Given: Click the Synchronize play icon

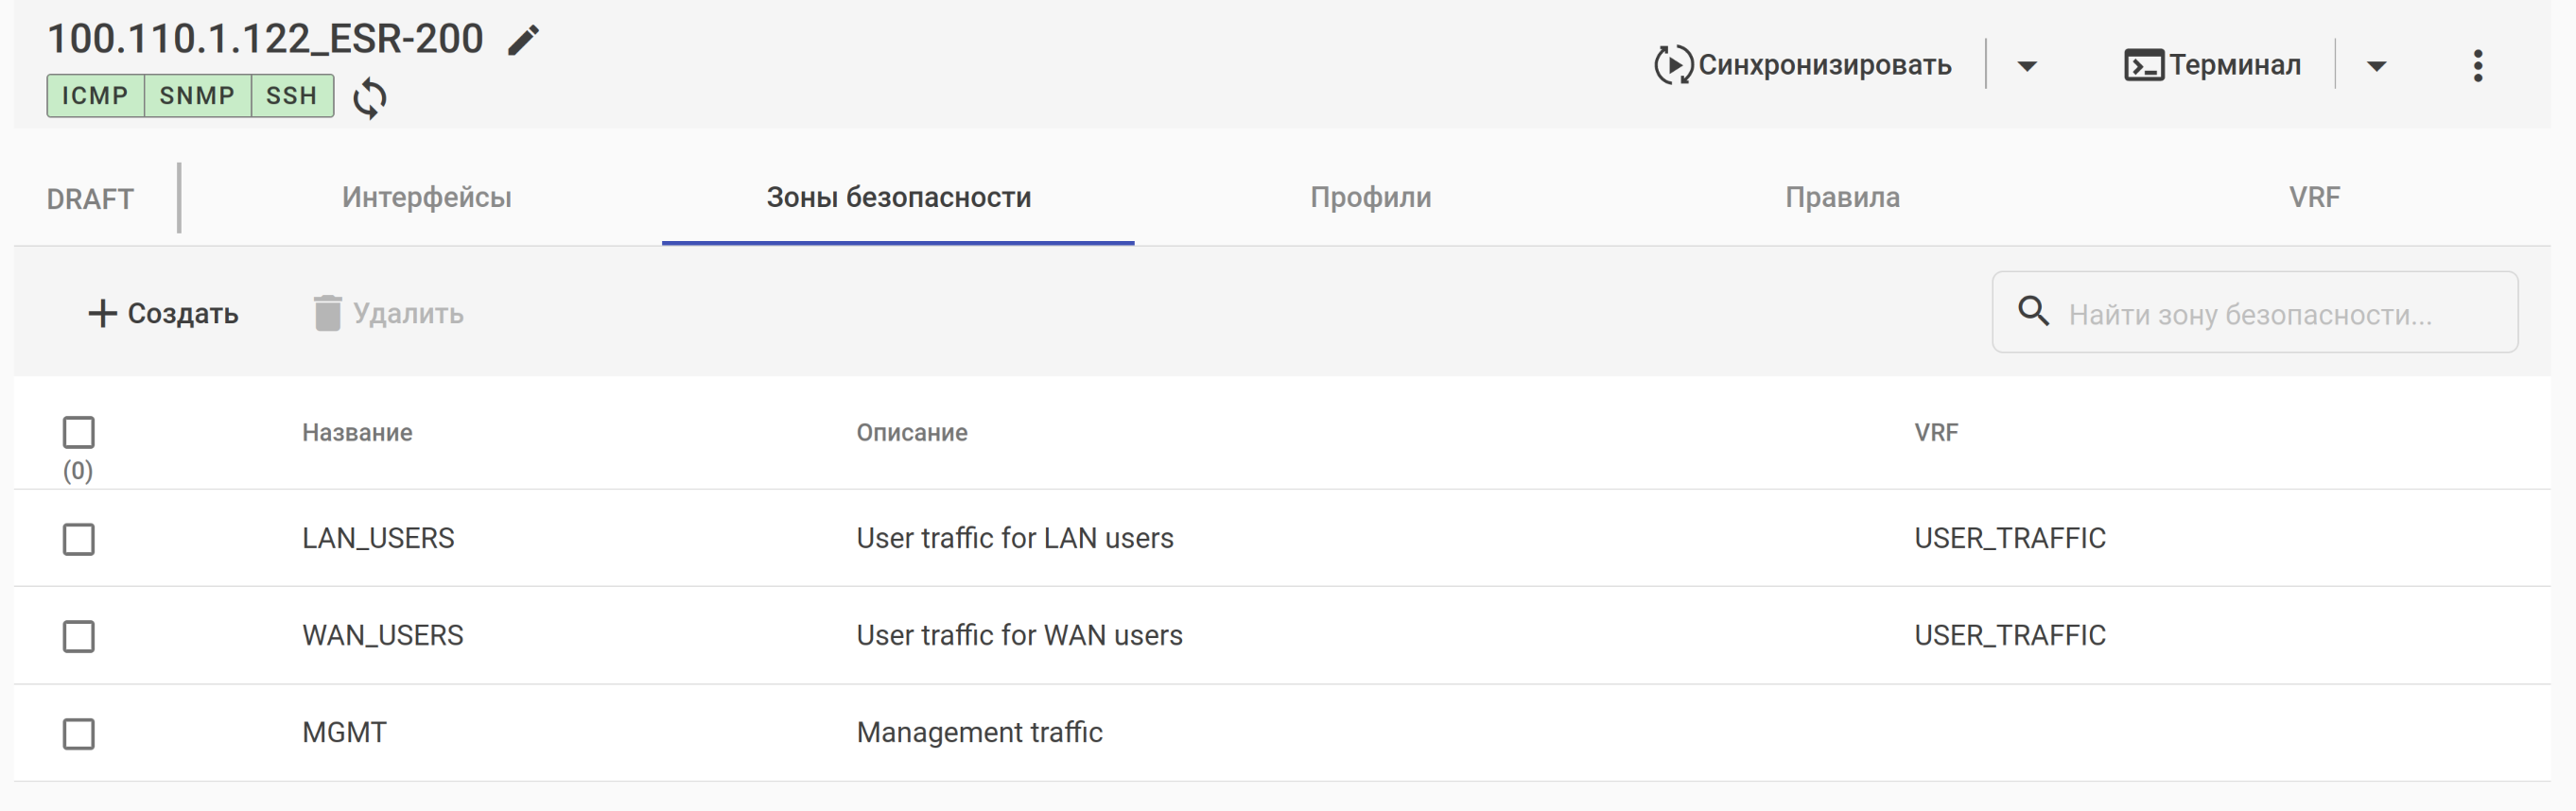Looking at the screenshot, I should pyautogui.click(x=1673, y=66).
